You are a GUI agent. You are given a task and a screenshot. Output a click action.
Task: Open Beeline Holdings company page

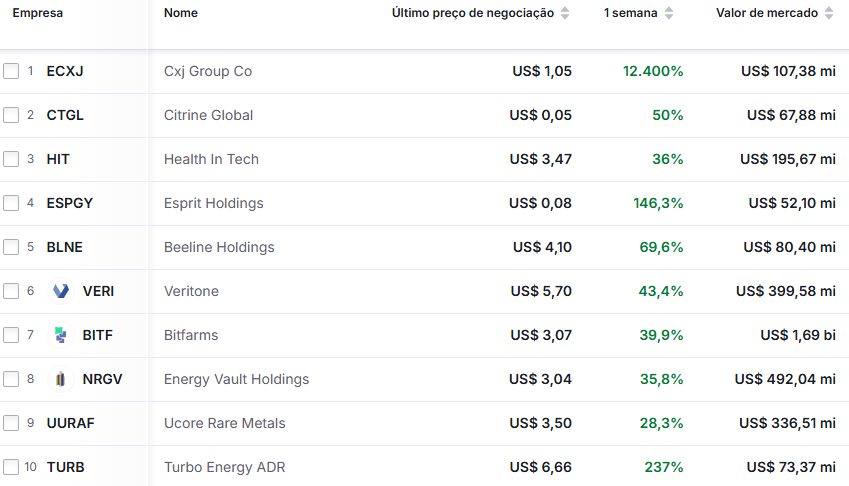(x=219, y=247)
